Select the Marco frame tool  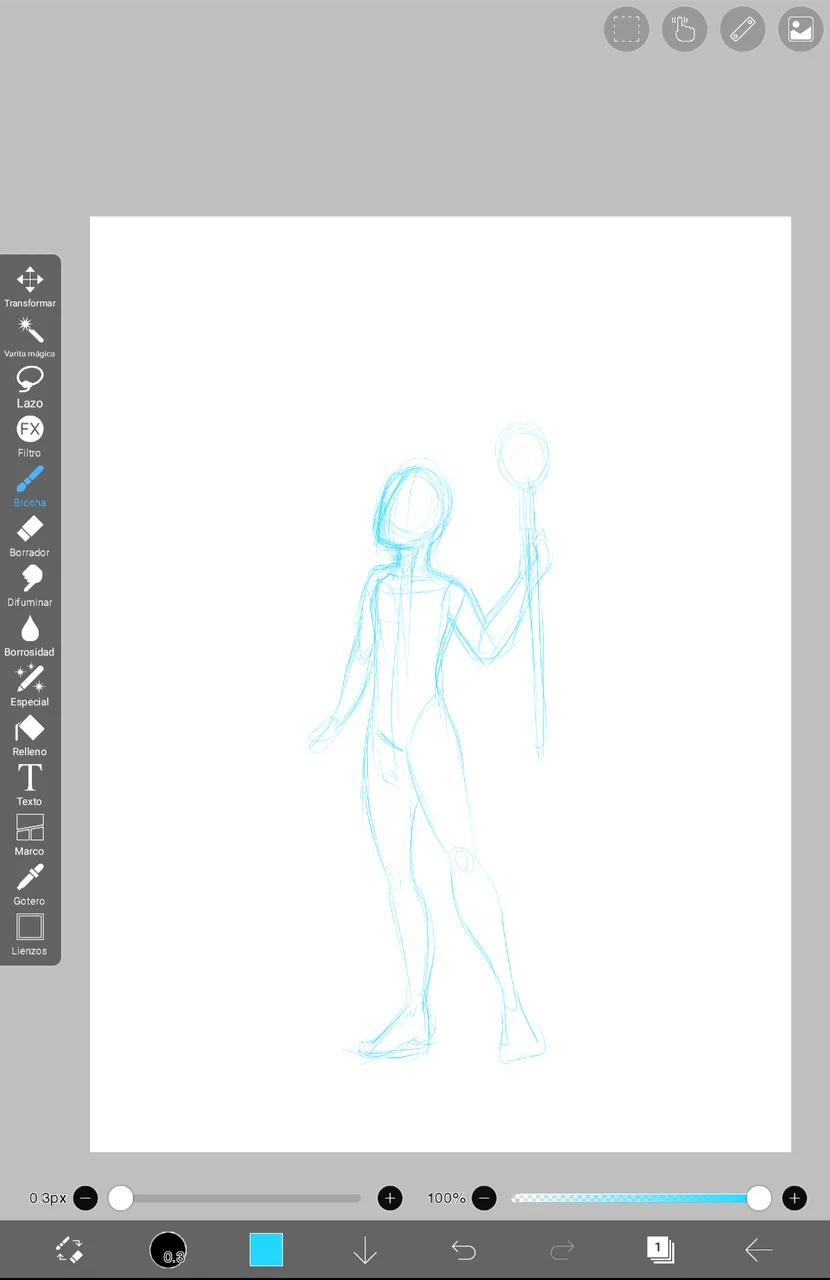(30, 836)
